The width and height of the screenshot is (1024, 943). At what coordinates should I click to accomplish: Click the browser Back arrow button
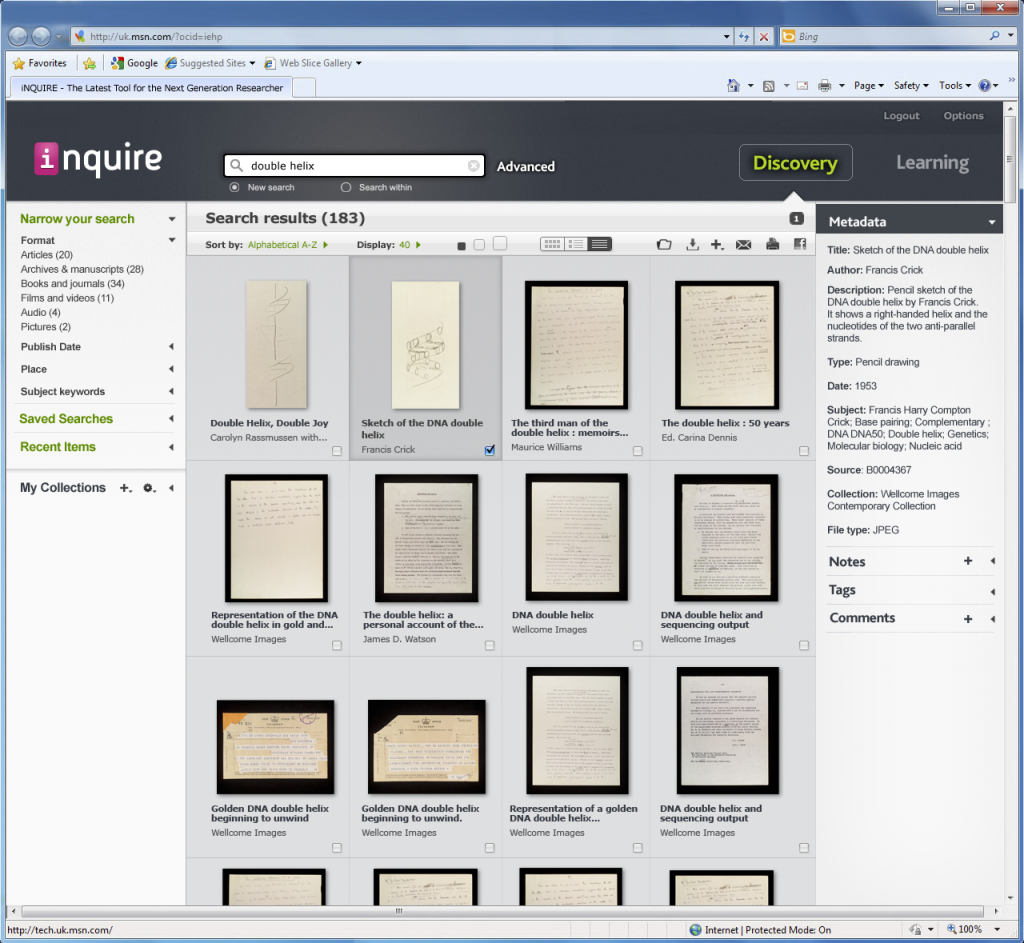pyautogui.click(x=18, y=37)
